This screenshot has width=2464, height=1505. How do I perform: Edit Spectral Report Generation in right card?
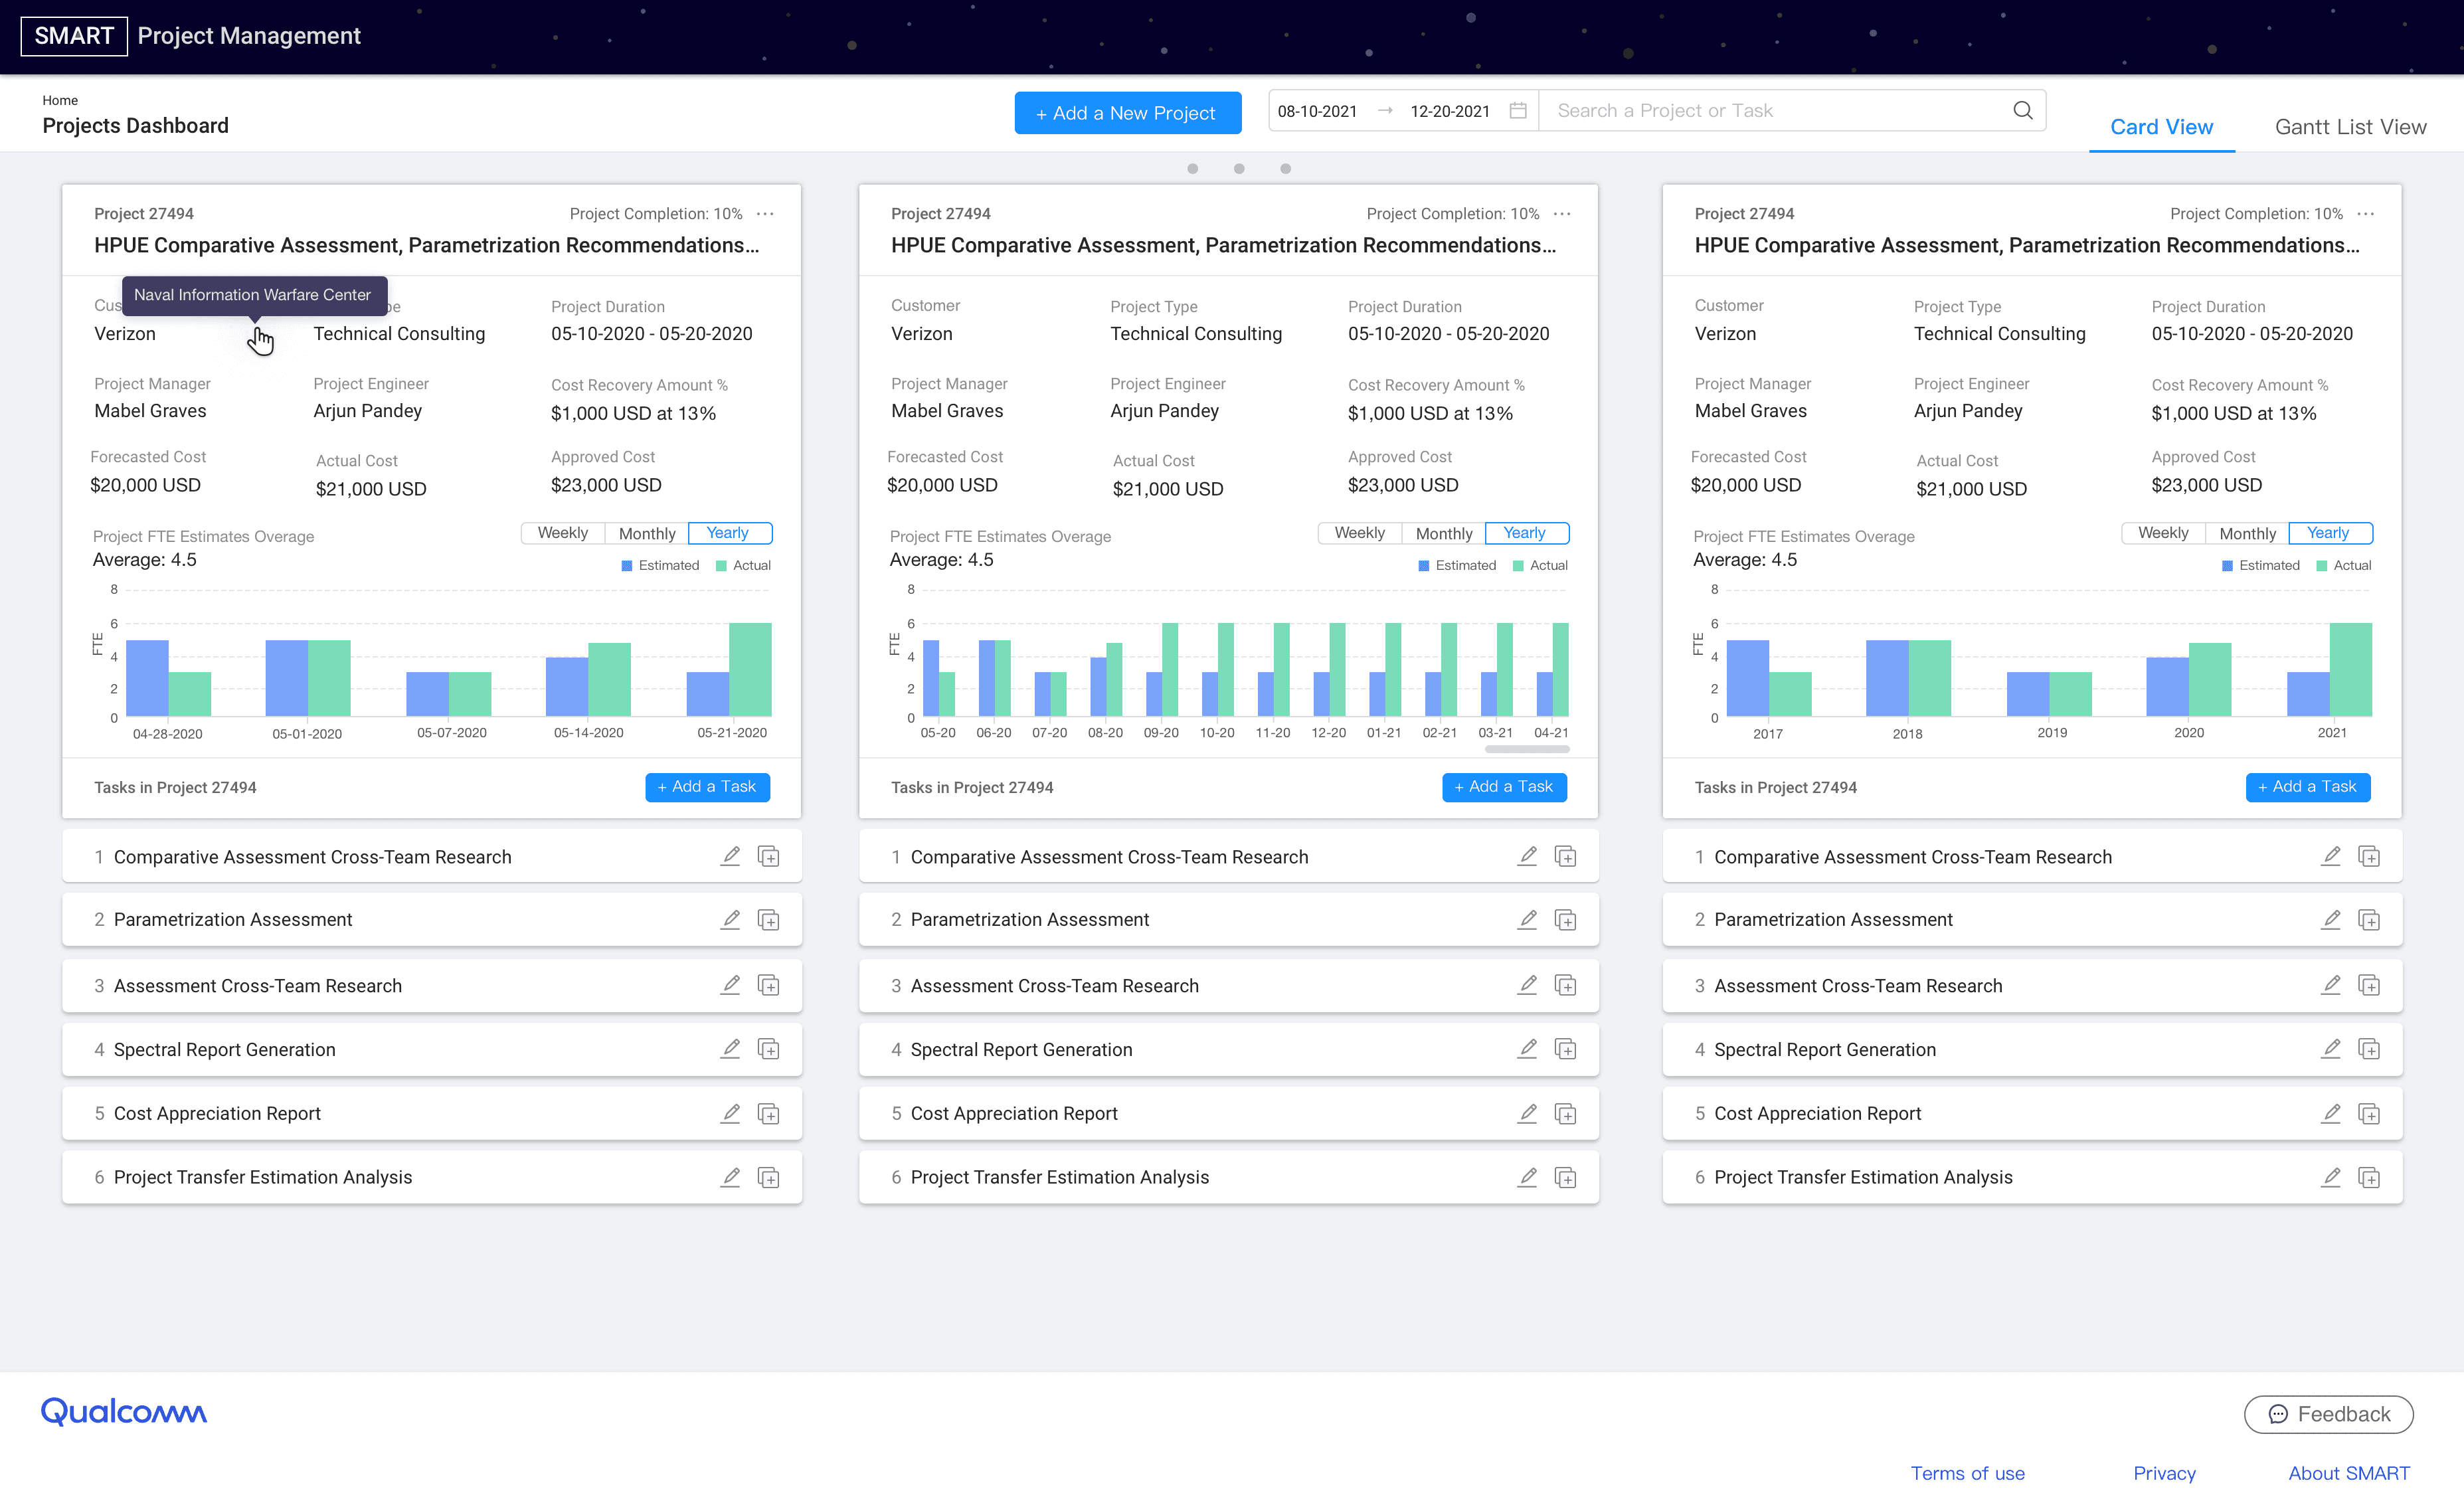pyautogui.click(x=2331, y=1049)
